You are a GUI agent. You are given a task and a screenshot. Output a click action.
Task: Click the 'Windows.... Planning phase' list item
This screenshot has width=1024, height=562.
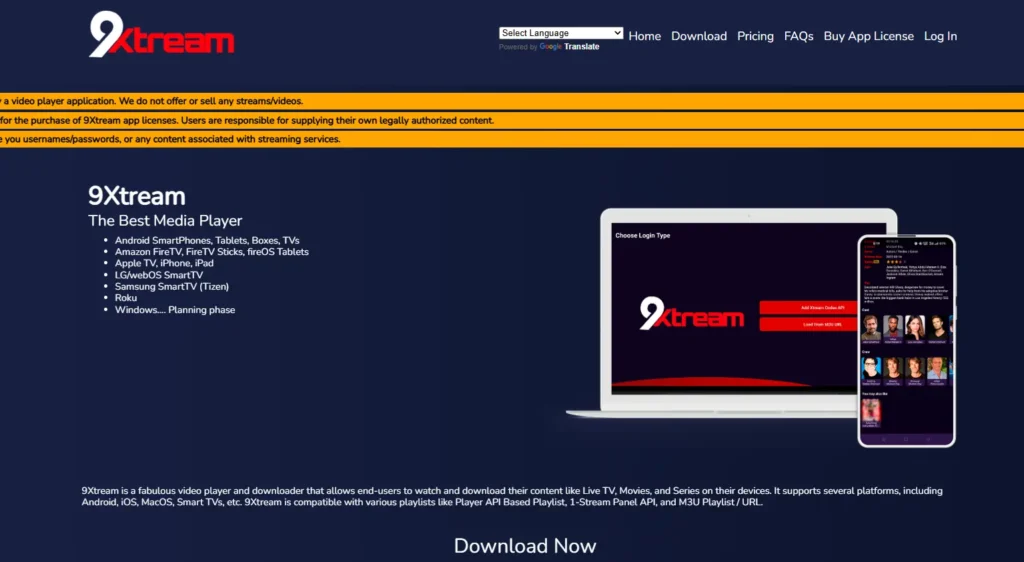175,310
